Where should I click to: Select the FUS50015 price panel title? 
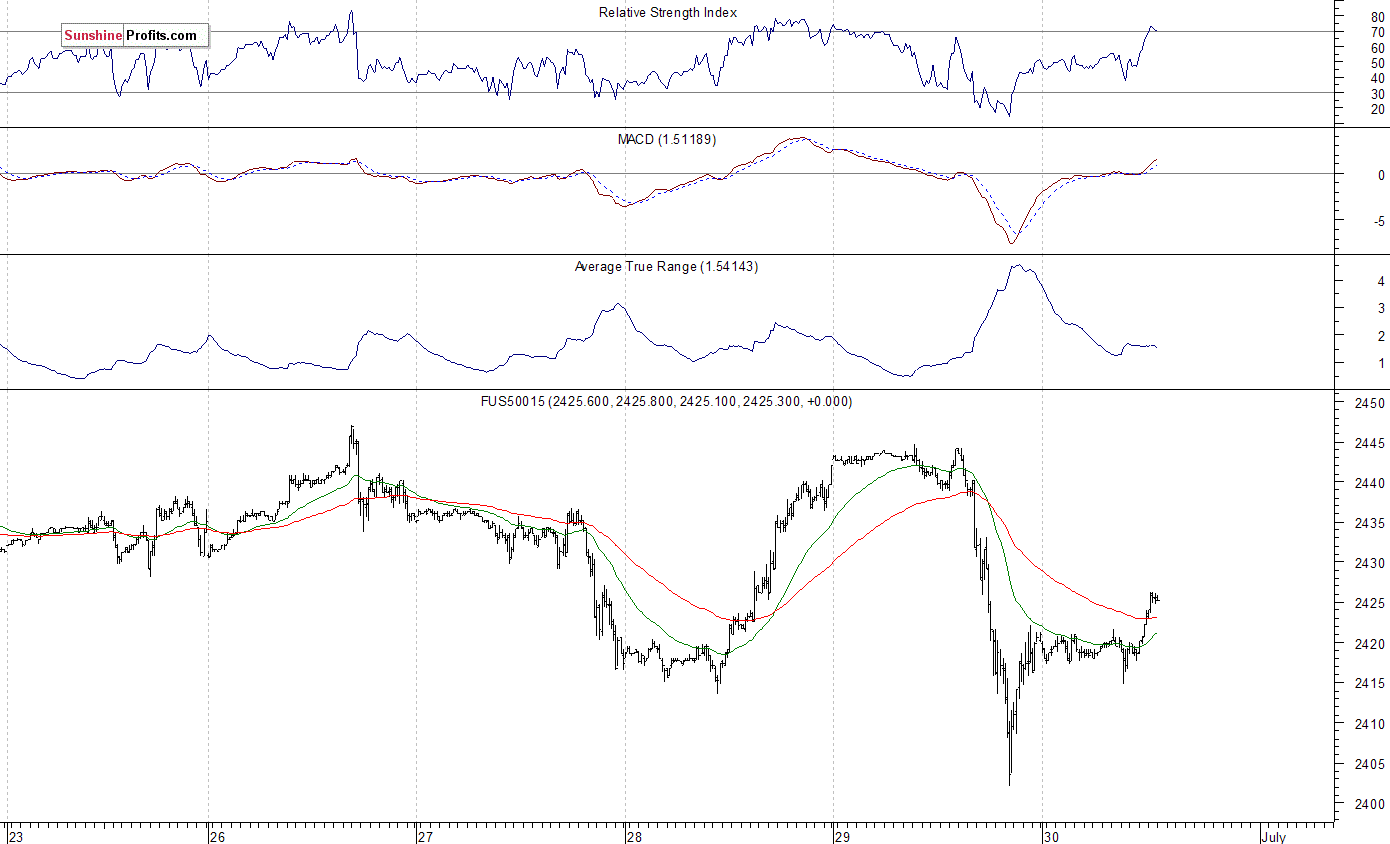(667, 402)
